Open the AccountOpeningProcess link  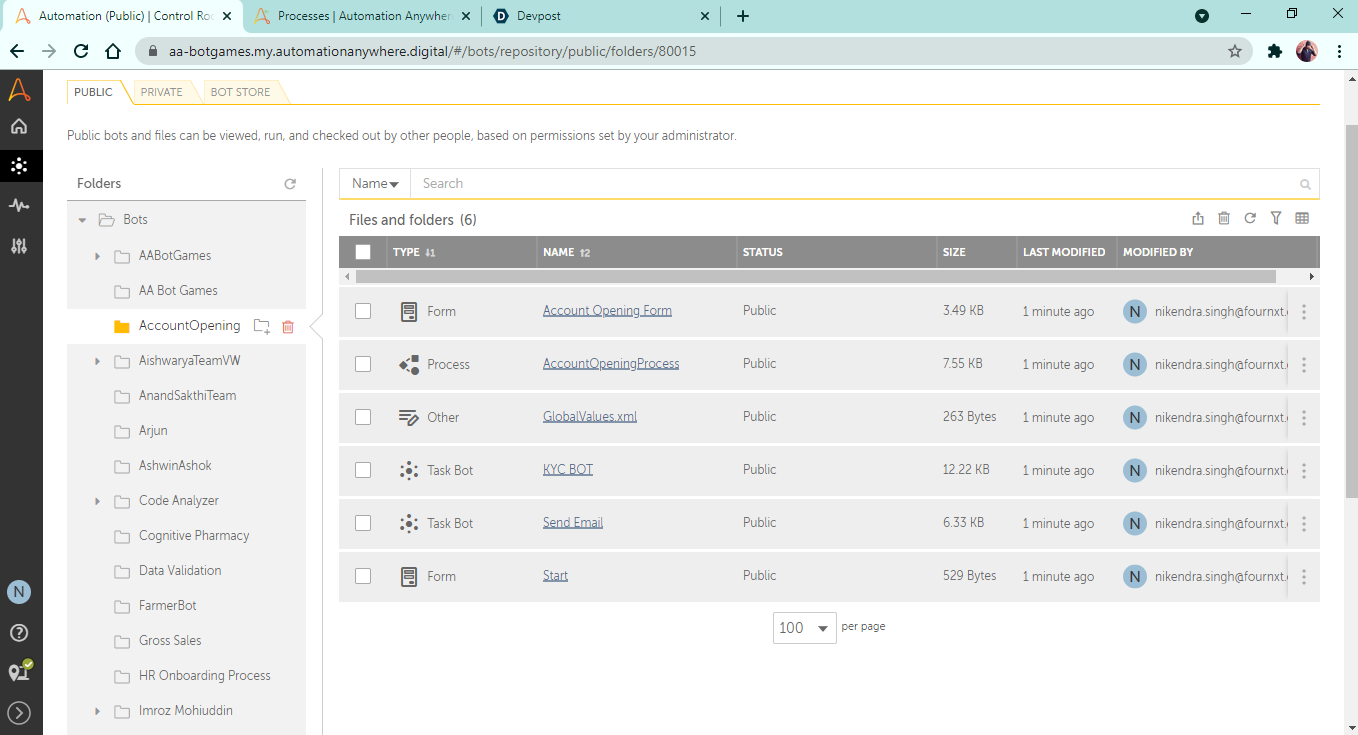611,364
